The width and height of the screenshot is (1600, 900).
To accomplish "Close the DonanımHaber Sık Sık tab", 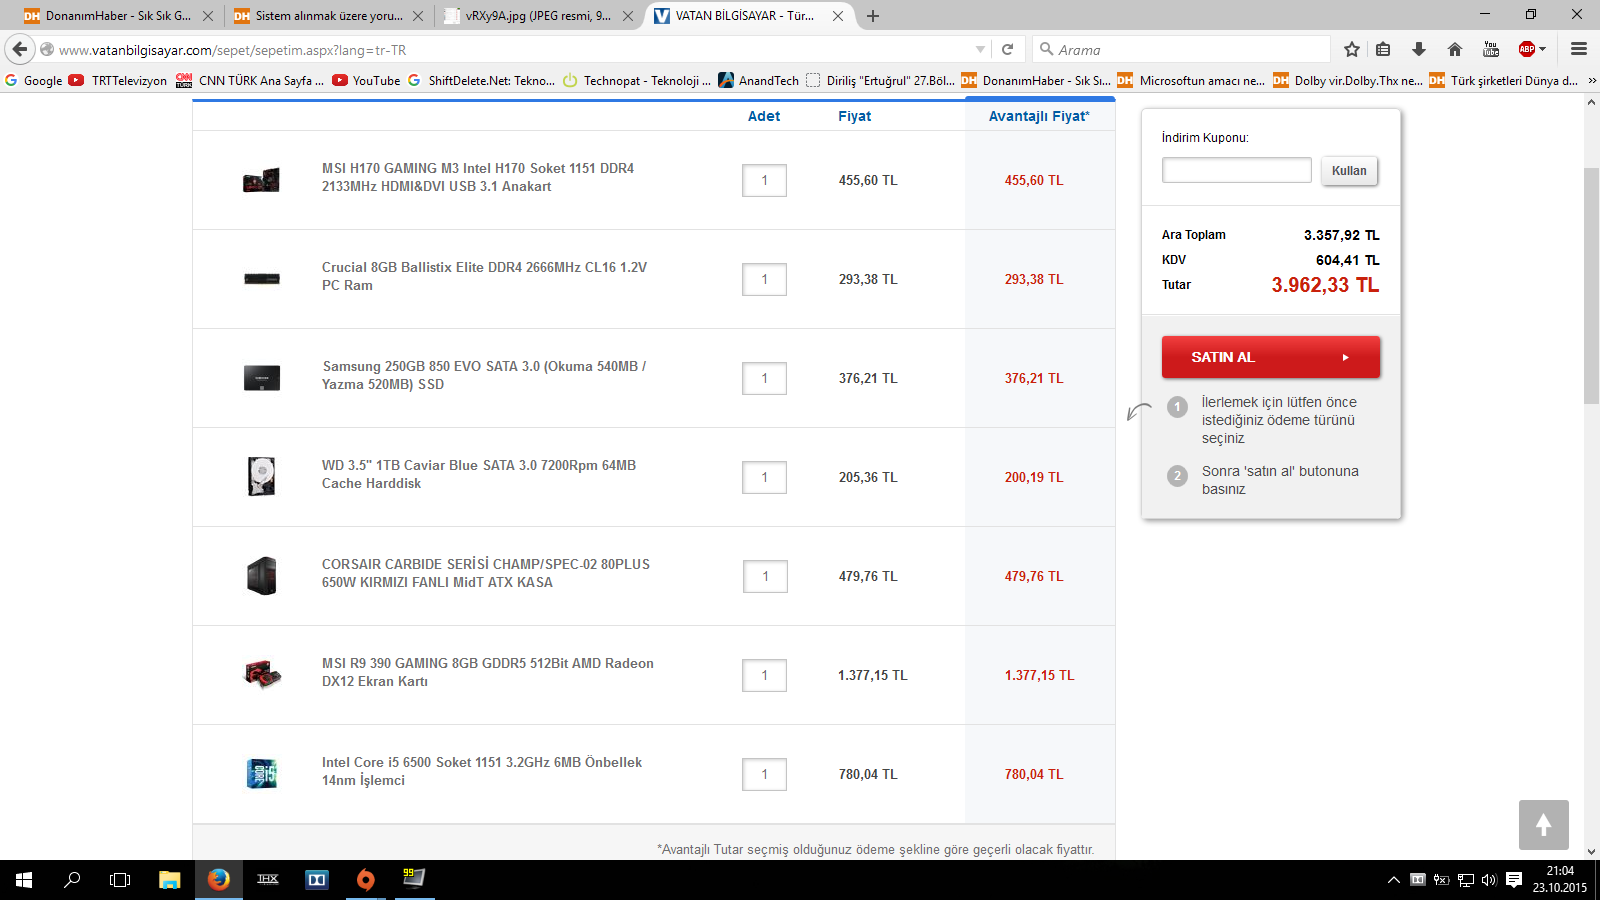I will click(x=208, y=16).
